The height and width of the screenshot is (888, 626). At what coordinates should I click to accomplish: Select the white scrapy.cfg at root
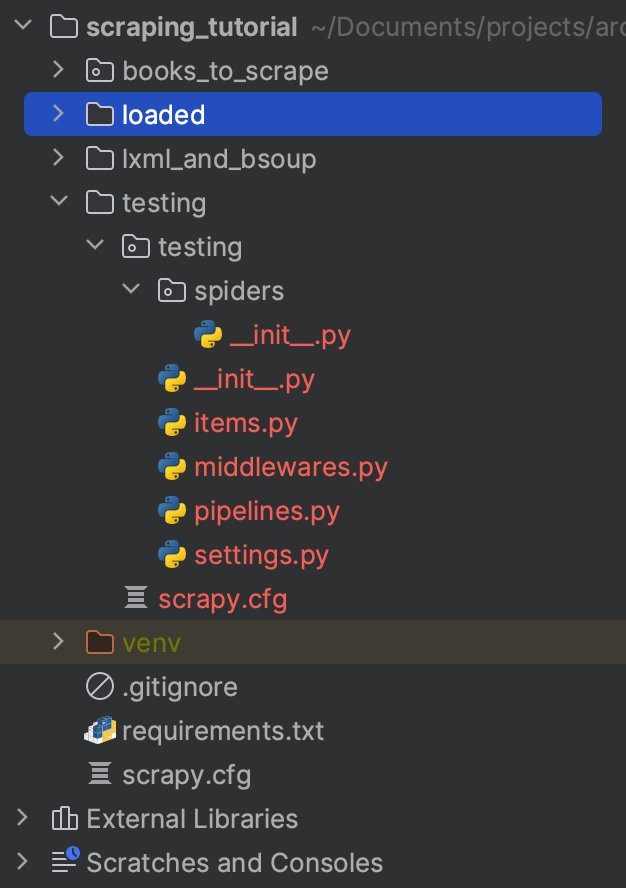(x=186, y=775)
